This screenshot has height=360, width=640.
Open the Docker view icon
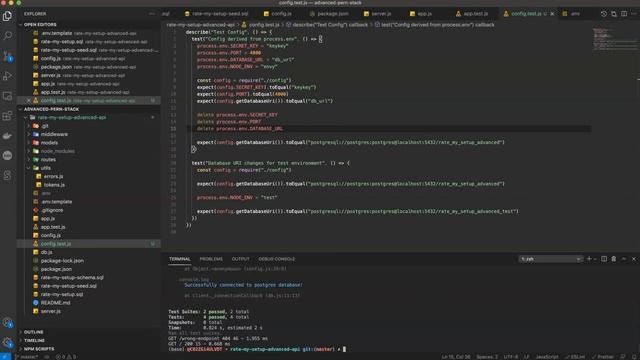[7, 136]
